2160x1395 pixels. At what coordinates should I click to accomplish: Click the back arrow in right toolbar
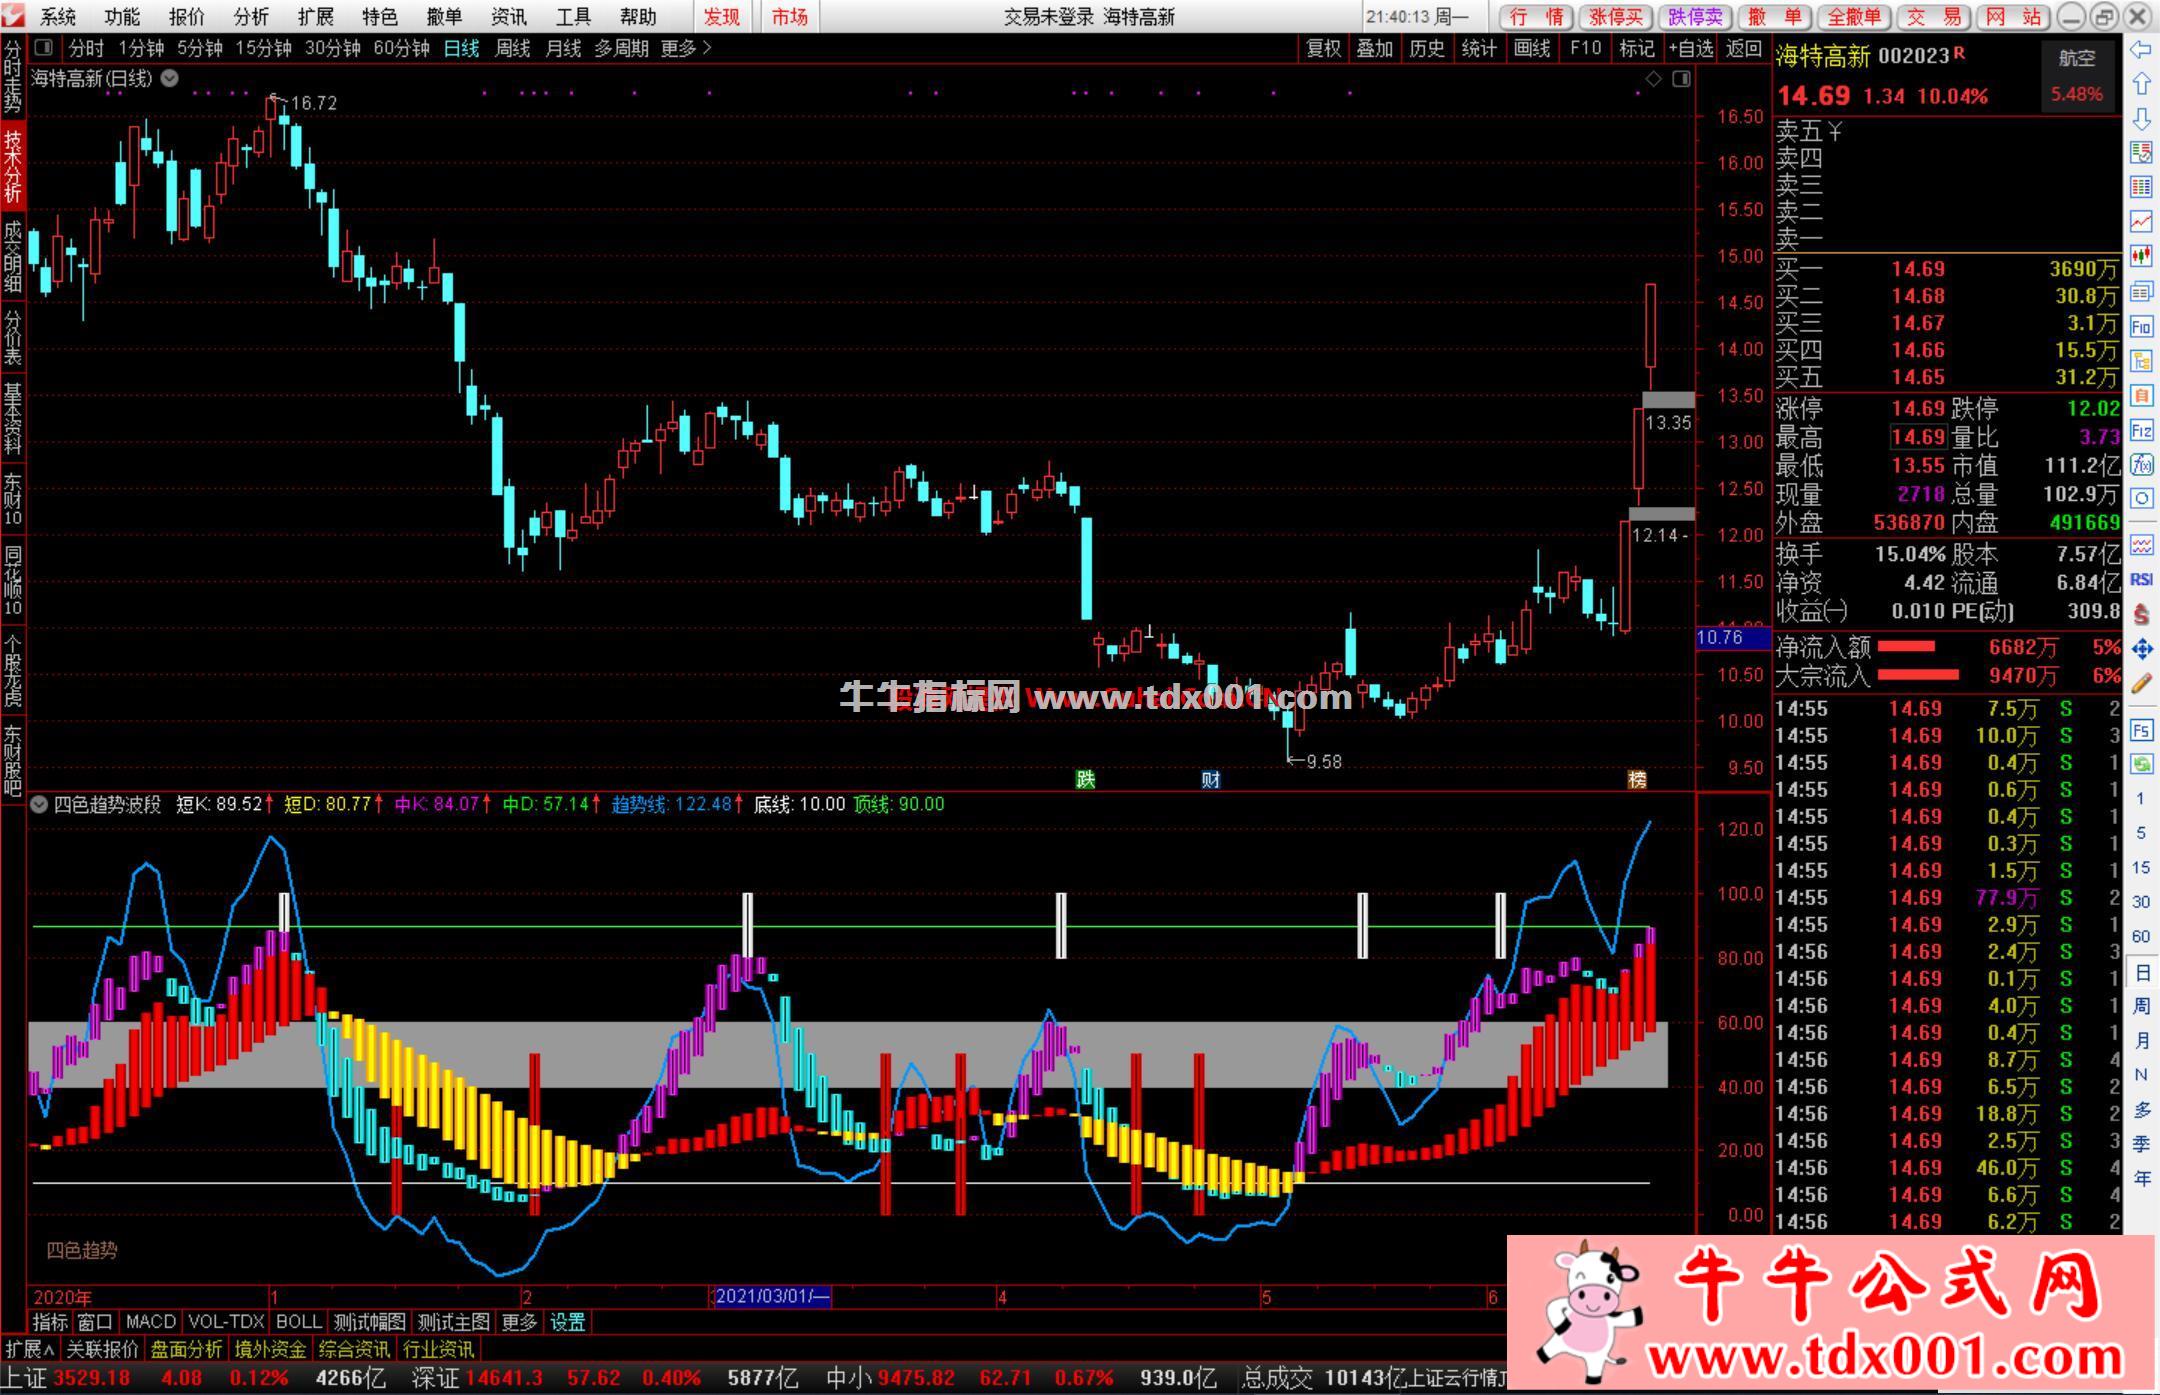(x=2141, y=49)
